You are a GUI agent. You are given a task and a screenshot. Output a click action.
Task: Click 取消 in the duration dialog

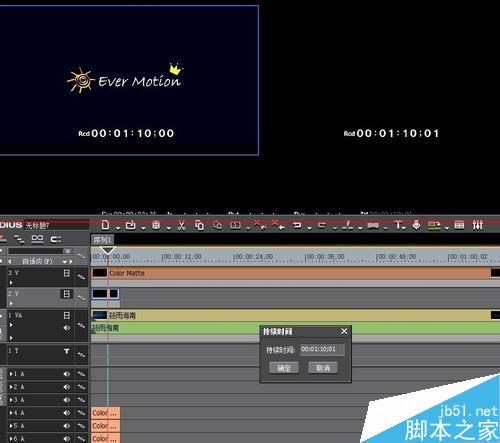pos(323,368)
